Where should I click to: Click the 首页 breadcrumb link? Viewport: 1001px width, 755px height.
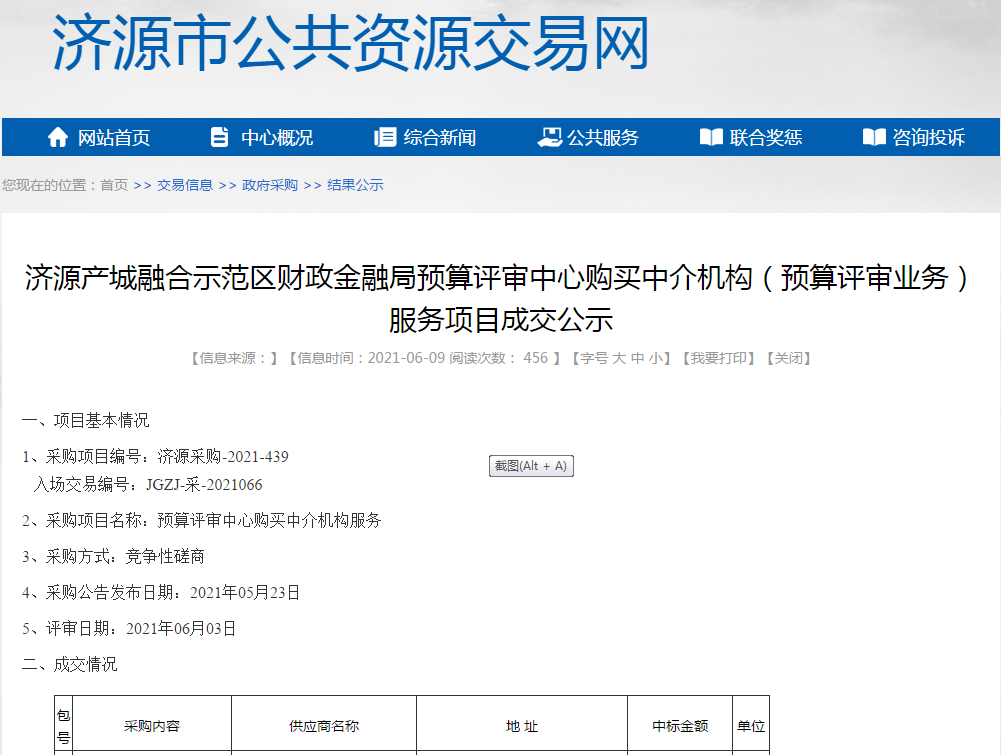click(x=114, y=185)
